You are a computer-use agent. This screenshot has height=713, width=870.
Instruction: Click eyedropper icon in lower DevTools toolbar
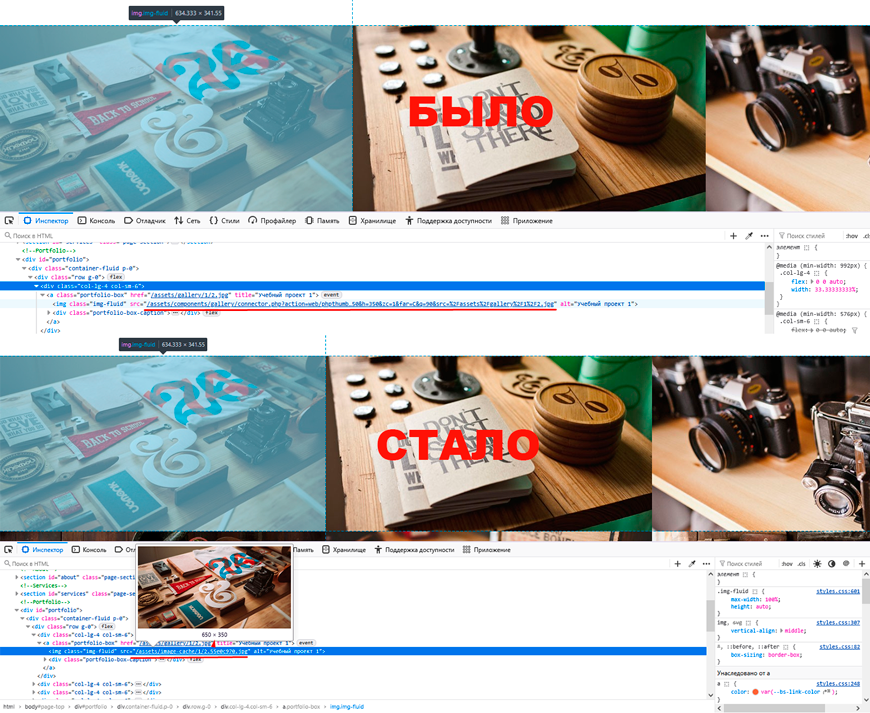pos(692,564)
